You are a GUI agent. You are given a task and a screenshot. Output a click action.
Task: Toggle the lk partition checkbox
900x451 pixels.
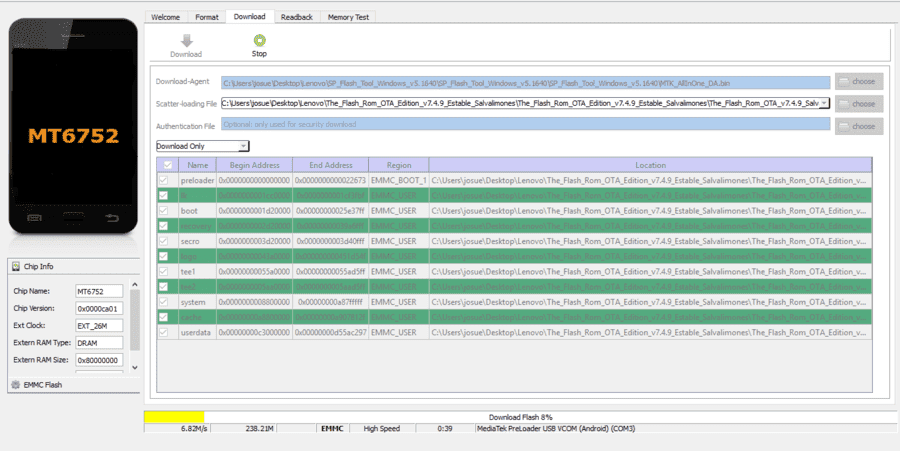pyautogui.click(x=164, y=196)
